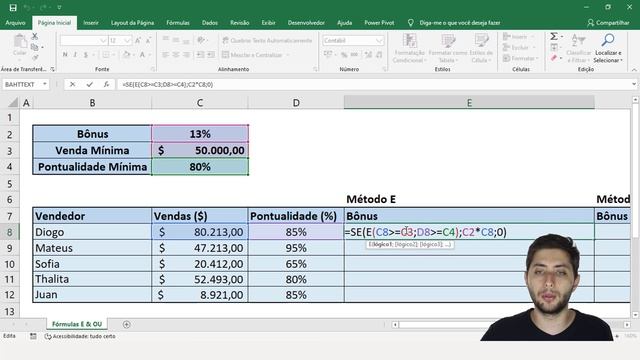
Task: Click the add new sheet plus icon
Action: (127, 324)
